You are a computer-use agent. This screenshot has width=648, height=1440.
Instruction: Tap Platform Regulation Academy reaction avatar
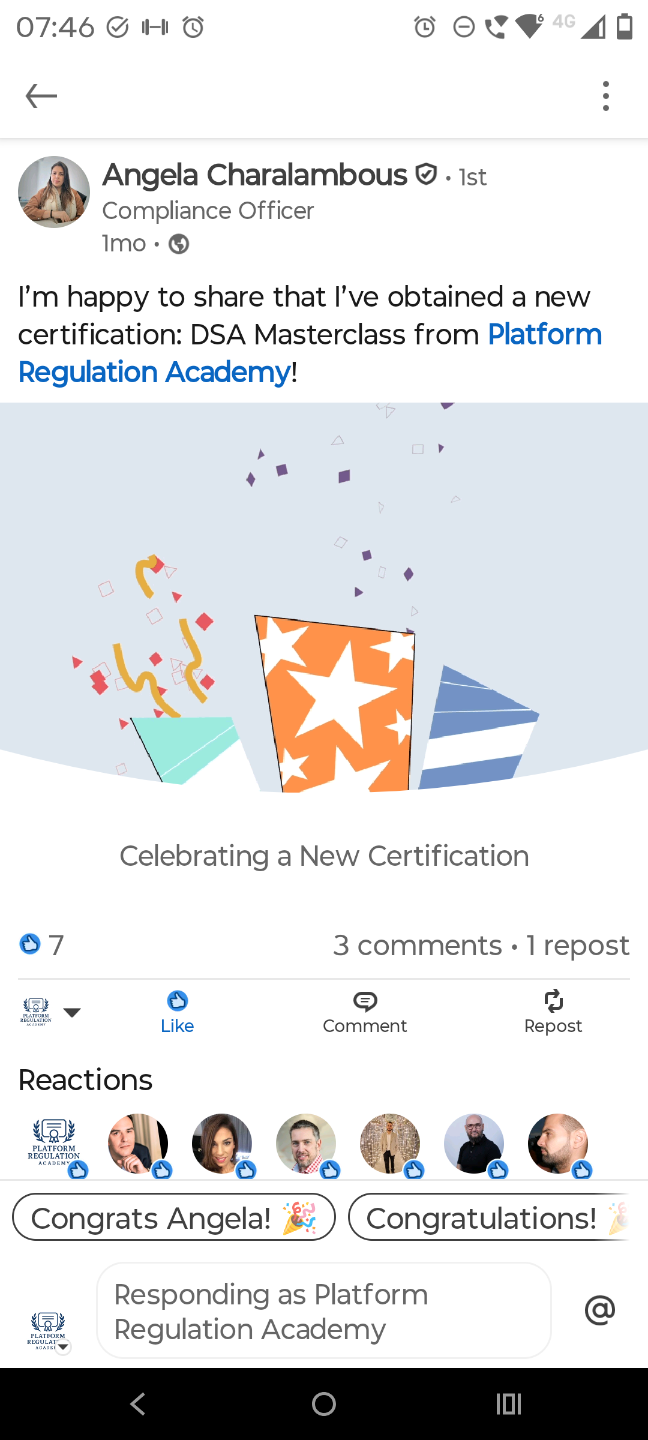click(55, 1145)
